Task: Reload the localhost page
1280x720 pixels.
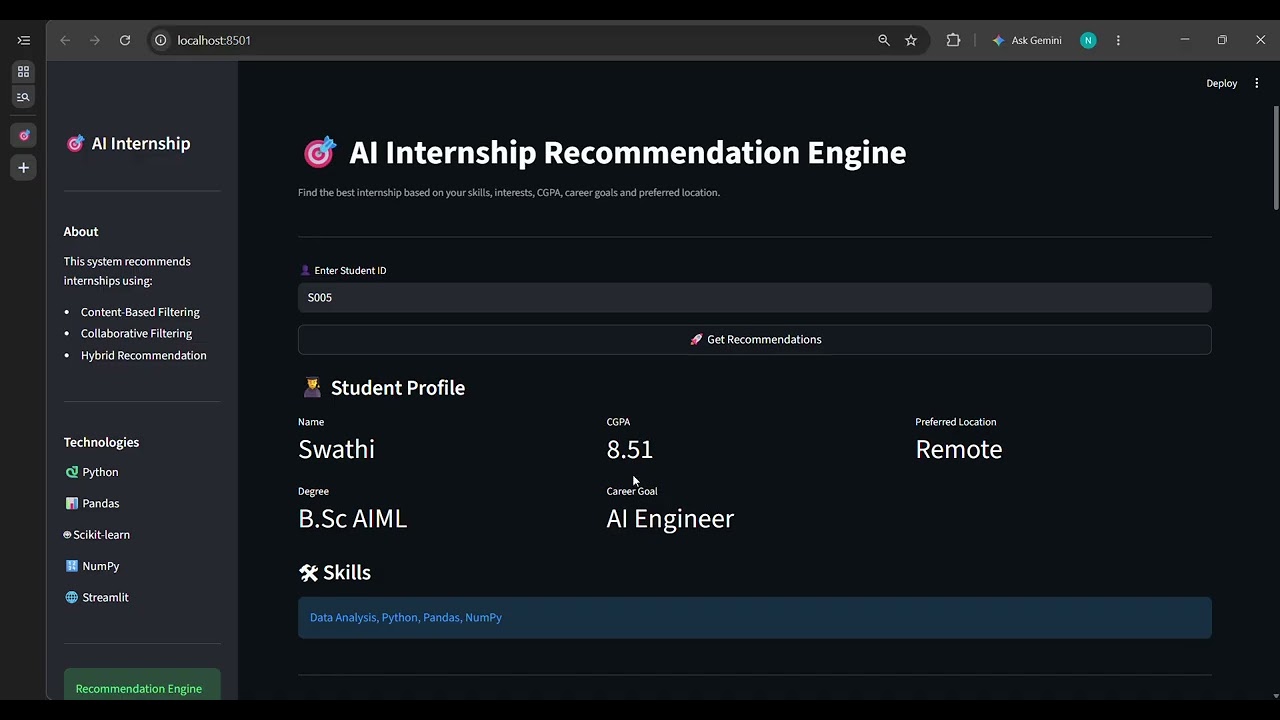Action: coord(125,40)
